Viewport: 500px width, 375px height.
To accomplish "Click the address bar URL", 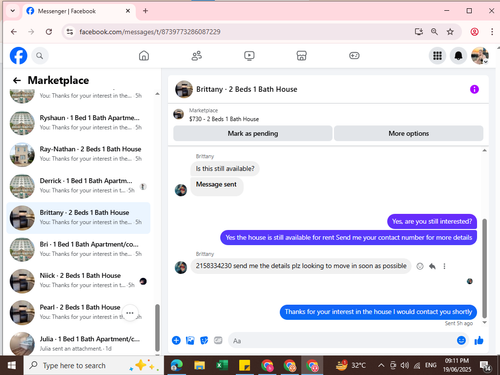I will (x=150, y=32).
